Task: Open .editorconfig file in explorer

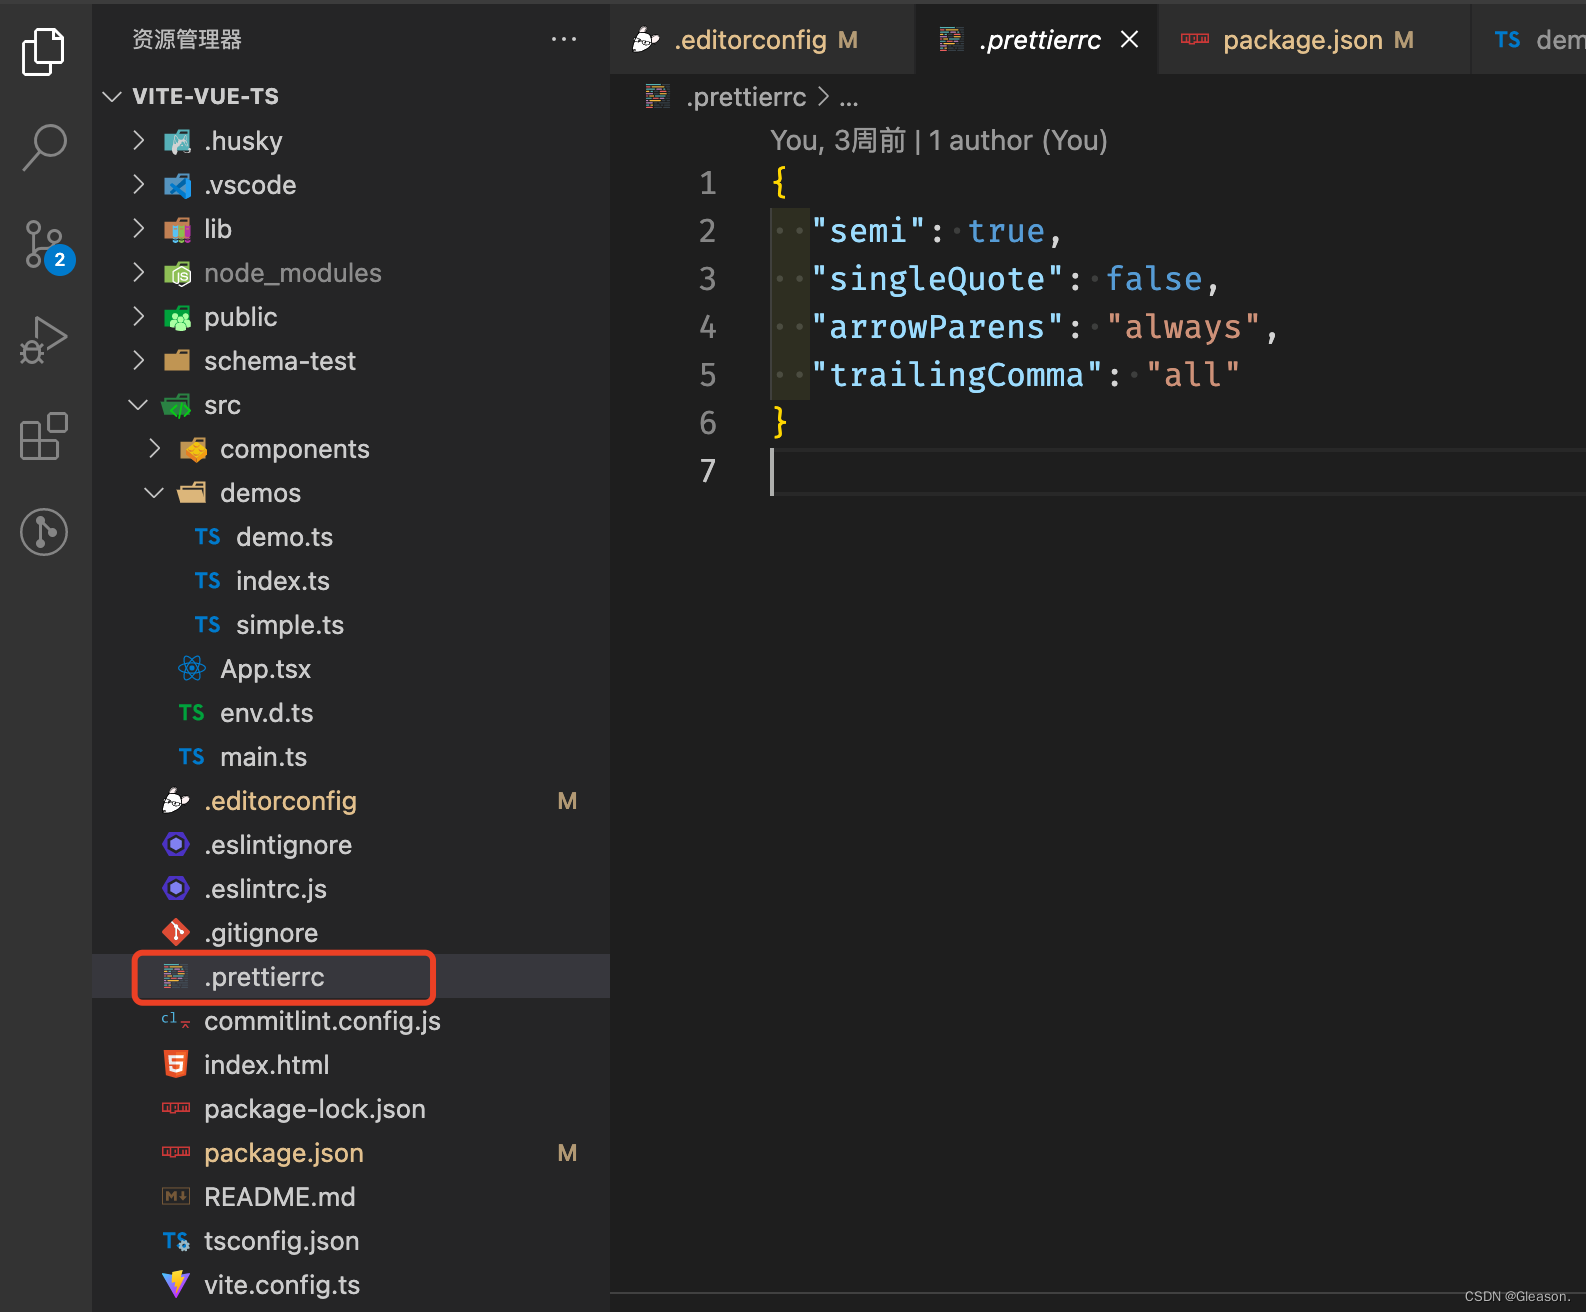Action: [x=351, y=801]
